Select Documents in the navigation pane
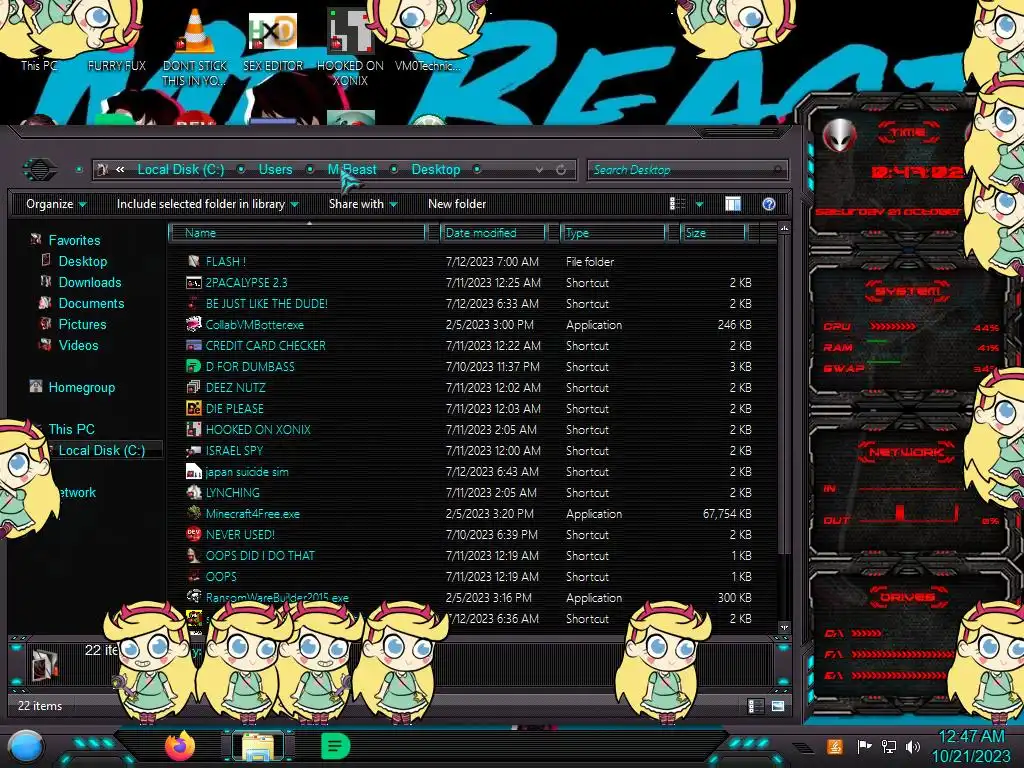Viewport: 1024px width, 768px height. point(91,303)
